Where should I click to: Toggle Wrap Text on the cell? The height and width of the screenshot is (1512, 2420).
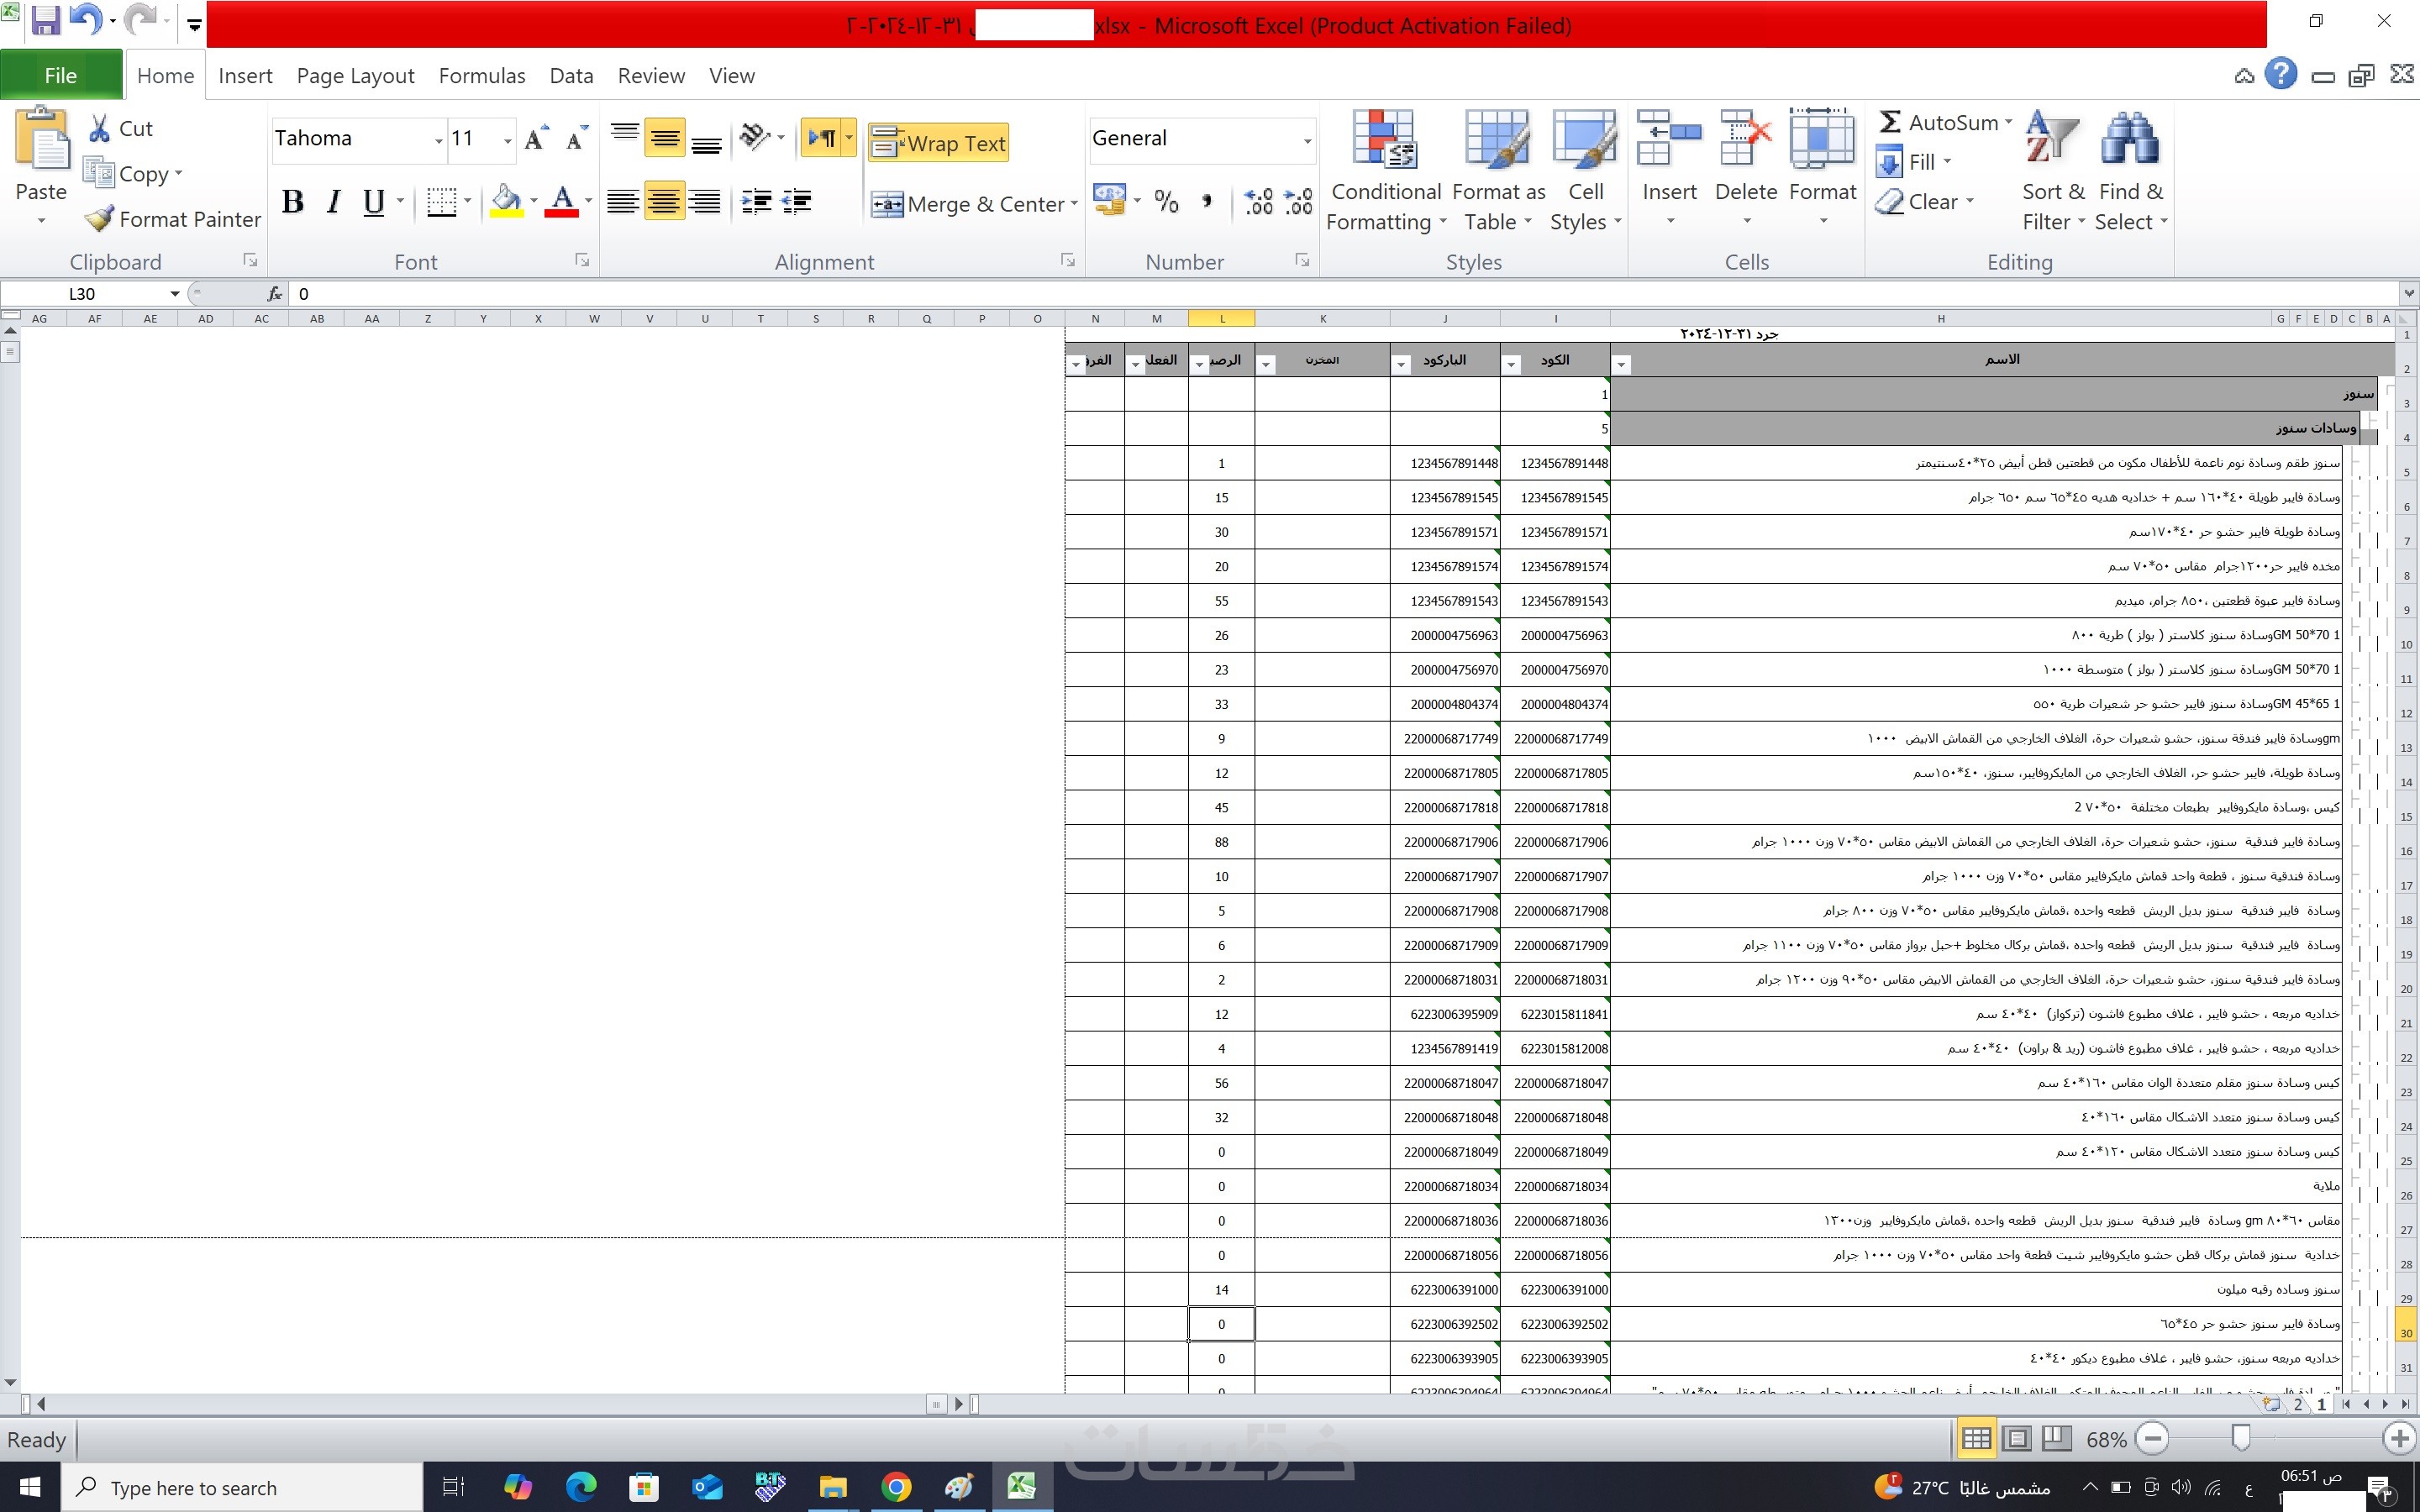(938, 144)
